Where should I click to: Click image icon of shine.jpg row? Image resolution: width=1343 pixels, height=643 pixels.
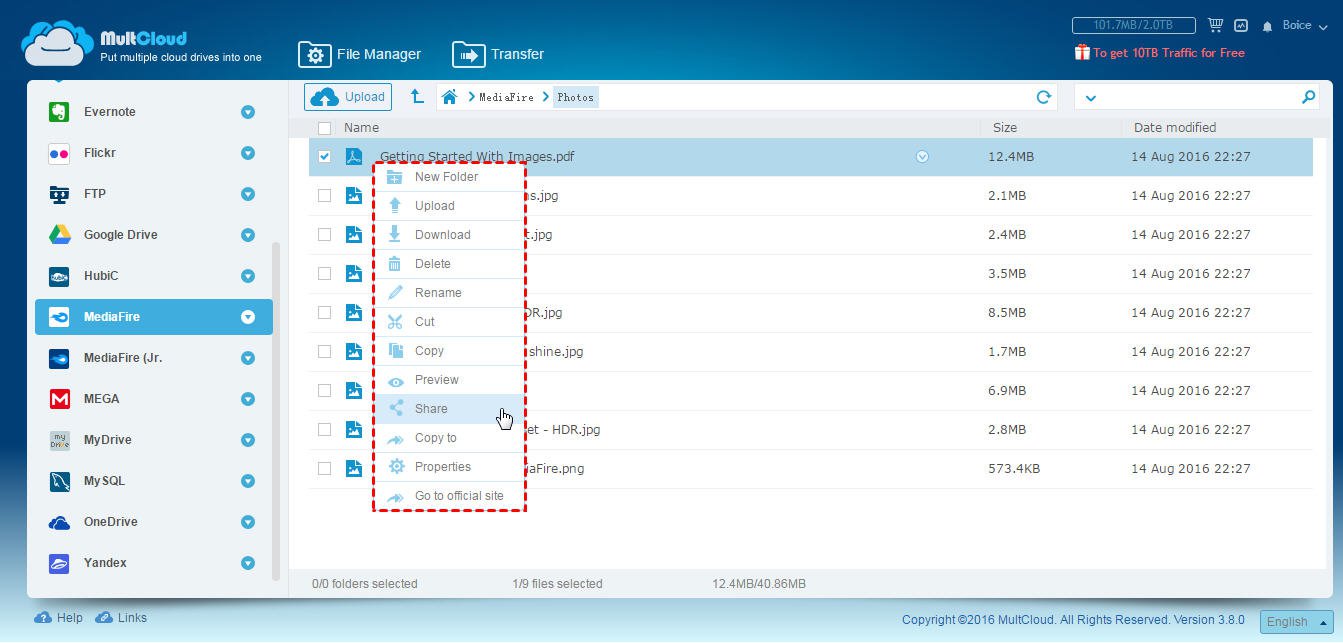353,351
